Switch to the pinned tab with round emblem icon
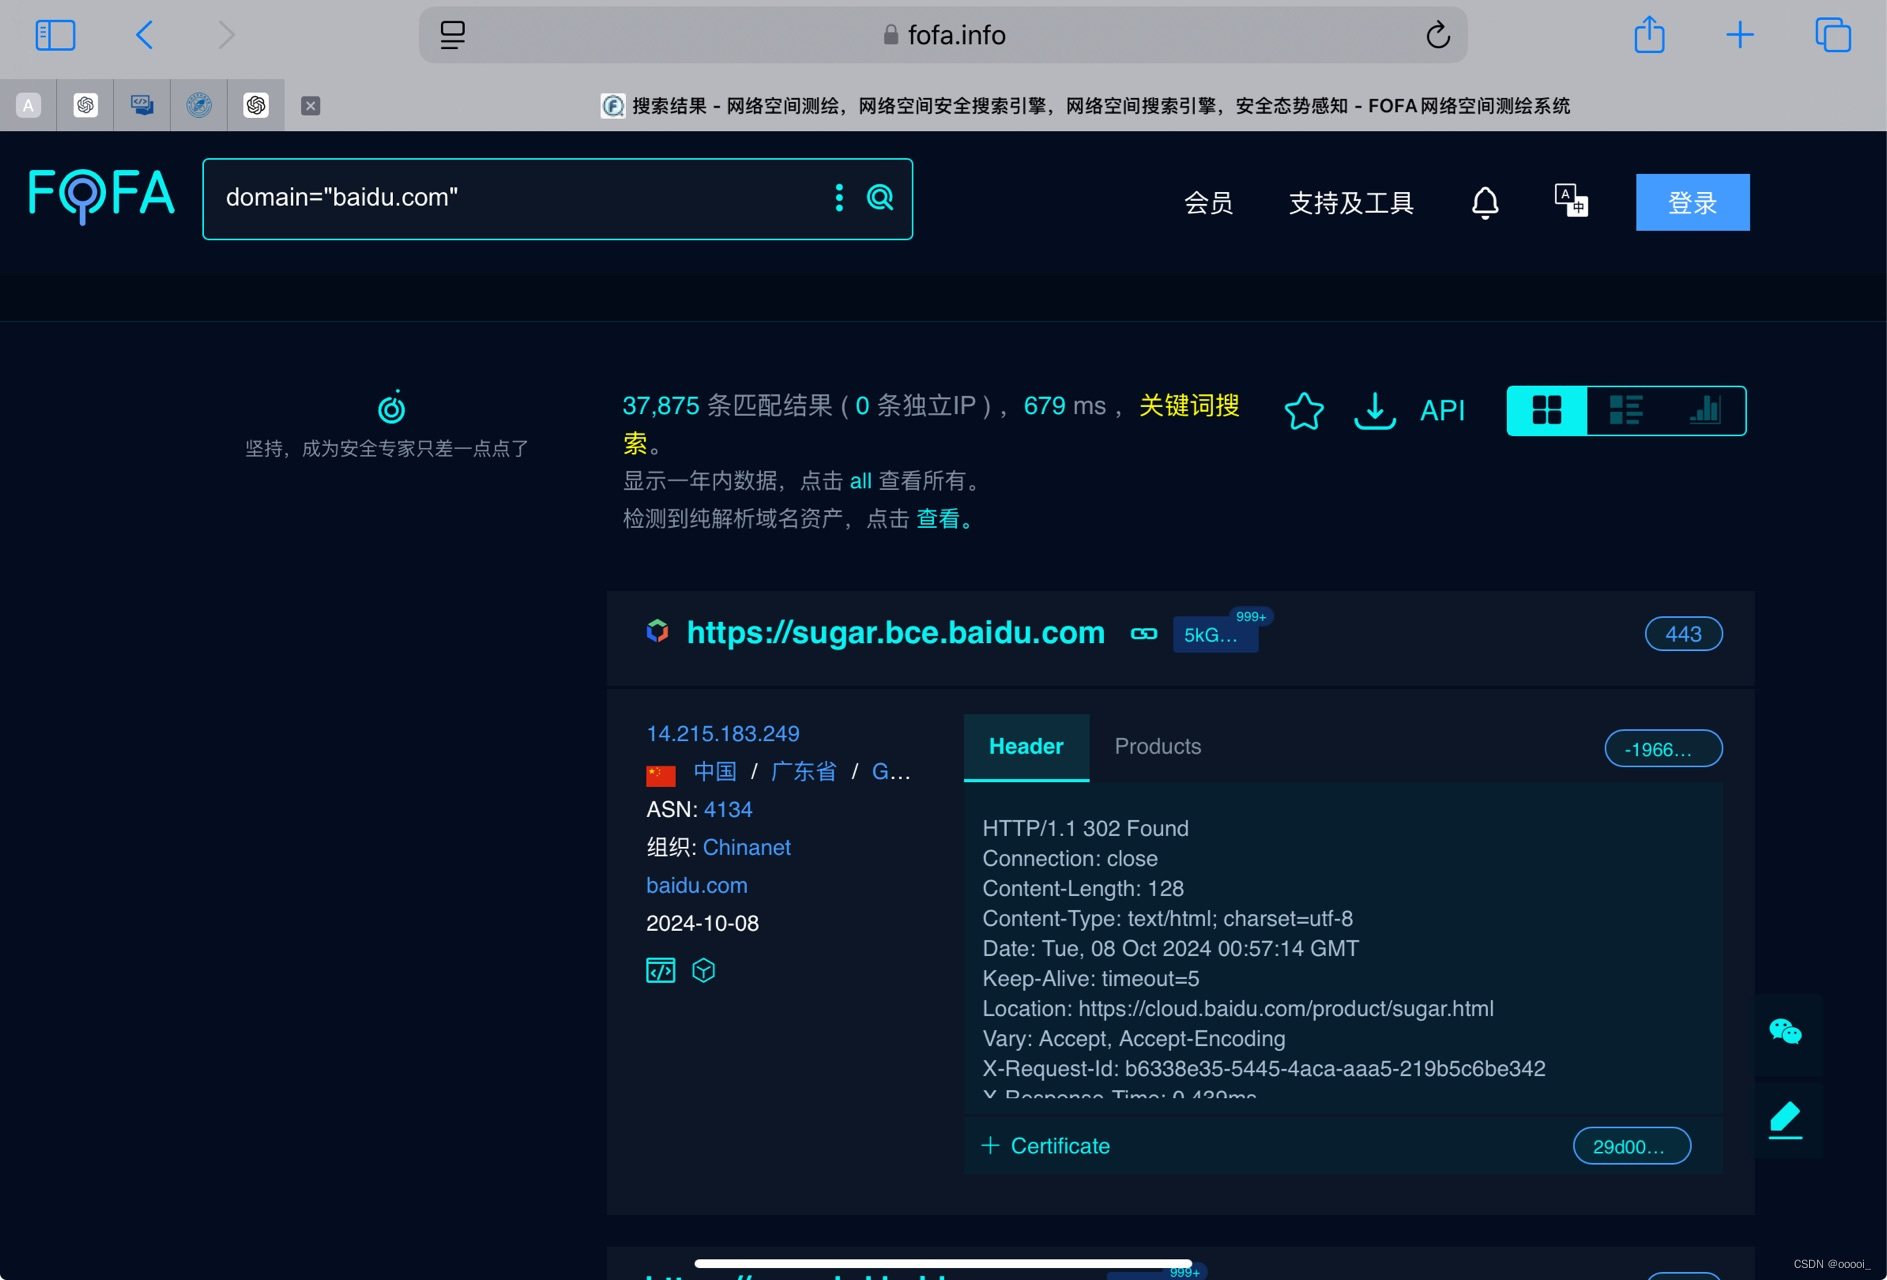The width and height of the screenshot is (1887, 1280). coord(199,105)
